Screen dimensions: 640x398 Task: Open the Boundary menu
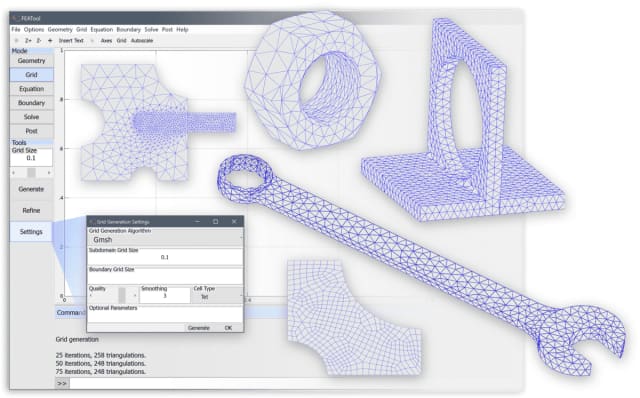click(x=129, y=29)
